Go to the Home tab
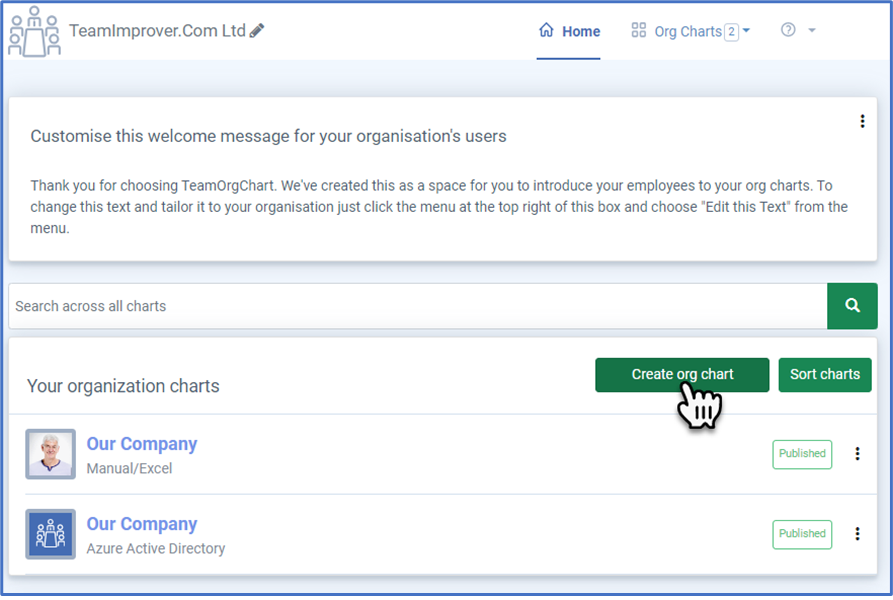This screenshot has width=893, height=600. (x=569, y=31)
